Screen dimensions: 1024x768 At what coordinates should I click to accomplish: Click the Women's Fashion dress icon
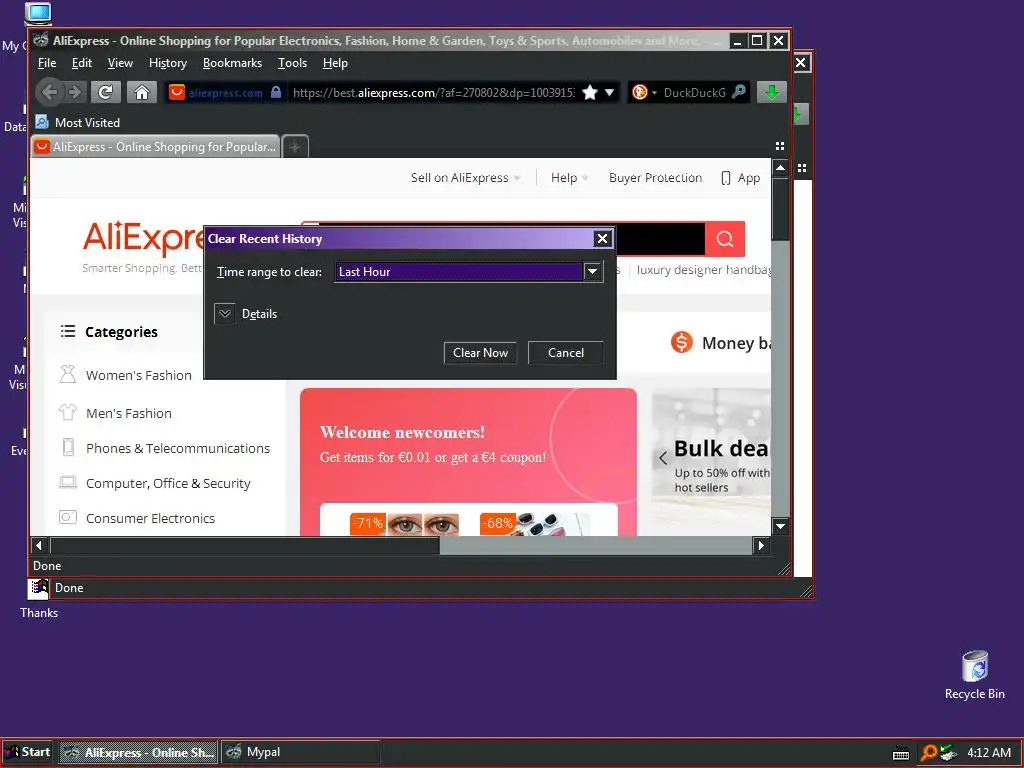click(67, 374)
